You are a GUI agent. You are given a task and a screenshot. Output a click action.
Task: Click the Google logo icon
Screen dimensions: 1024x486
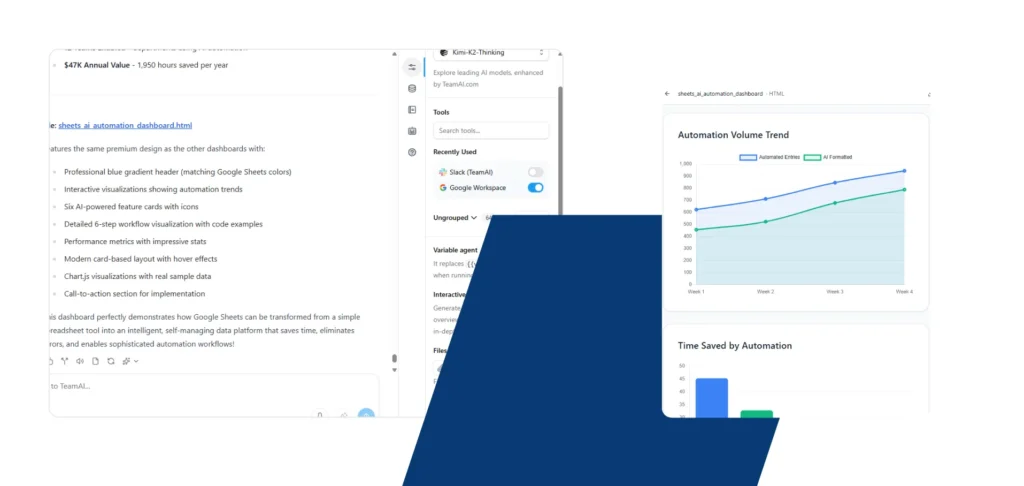click(443, 187)
